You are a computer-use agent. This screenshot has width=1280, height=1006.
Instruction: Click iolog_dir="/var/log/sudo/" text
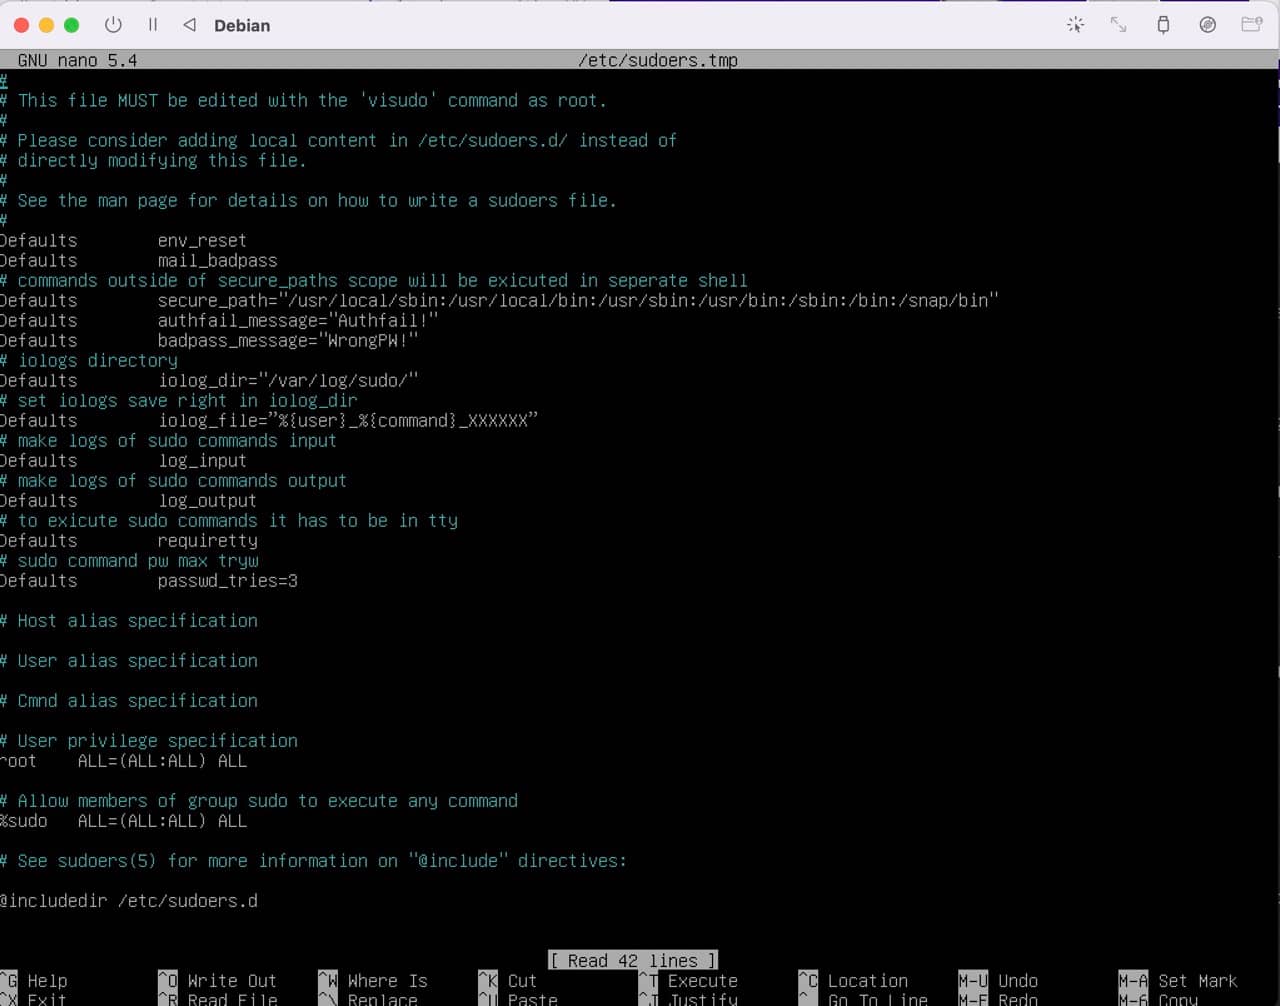coord(287,380)
